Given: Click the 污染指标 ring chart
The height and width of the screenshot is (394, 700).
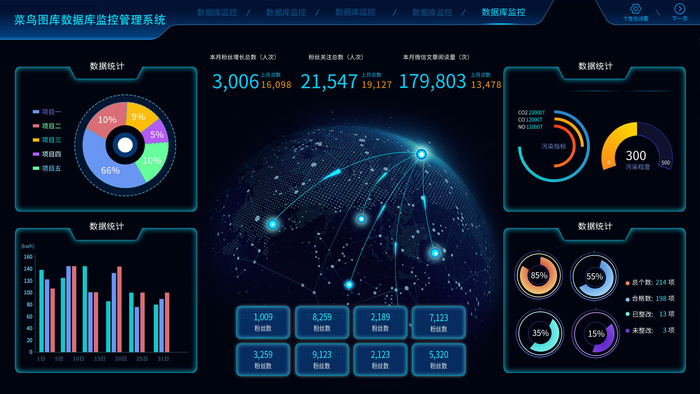Looking at the screenshot, I should [554, 146].
